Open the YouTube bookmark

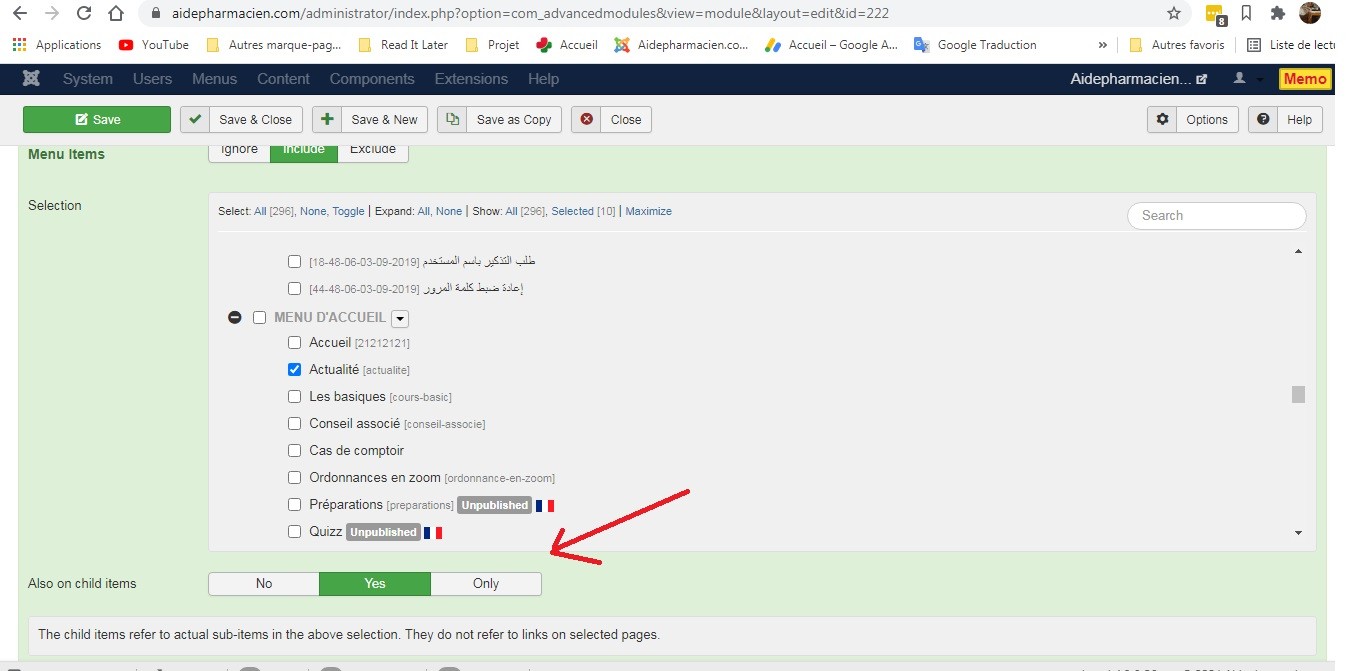click(x=154, y=45)
